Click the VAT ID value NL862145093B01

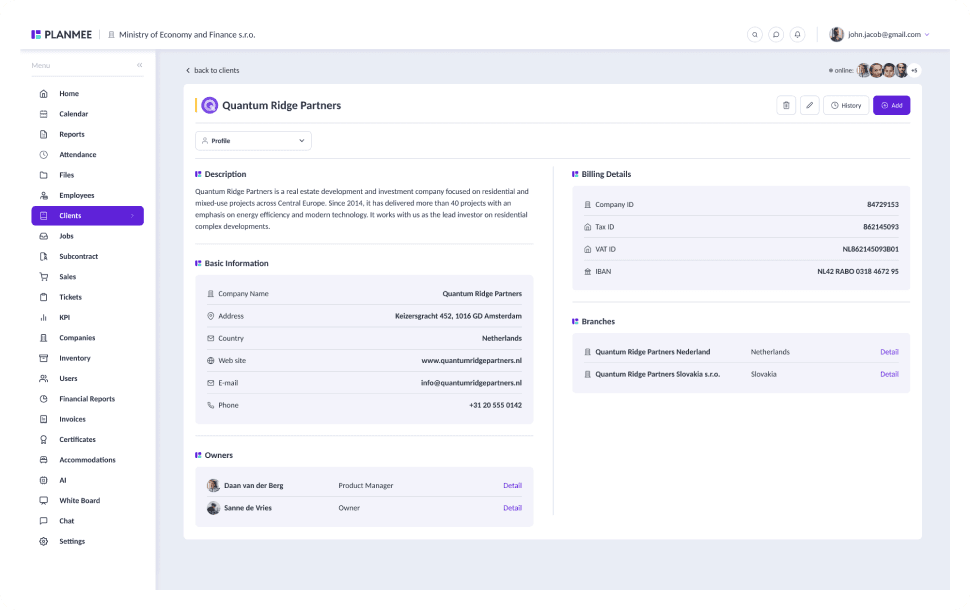pos(870,249)
